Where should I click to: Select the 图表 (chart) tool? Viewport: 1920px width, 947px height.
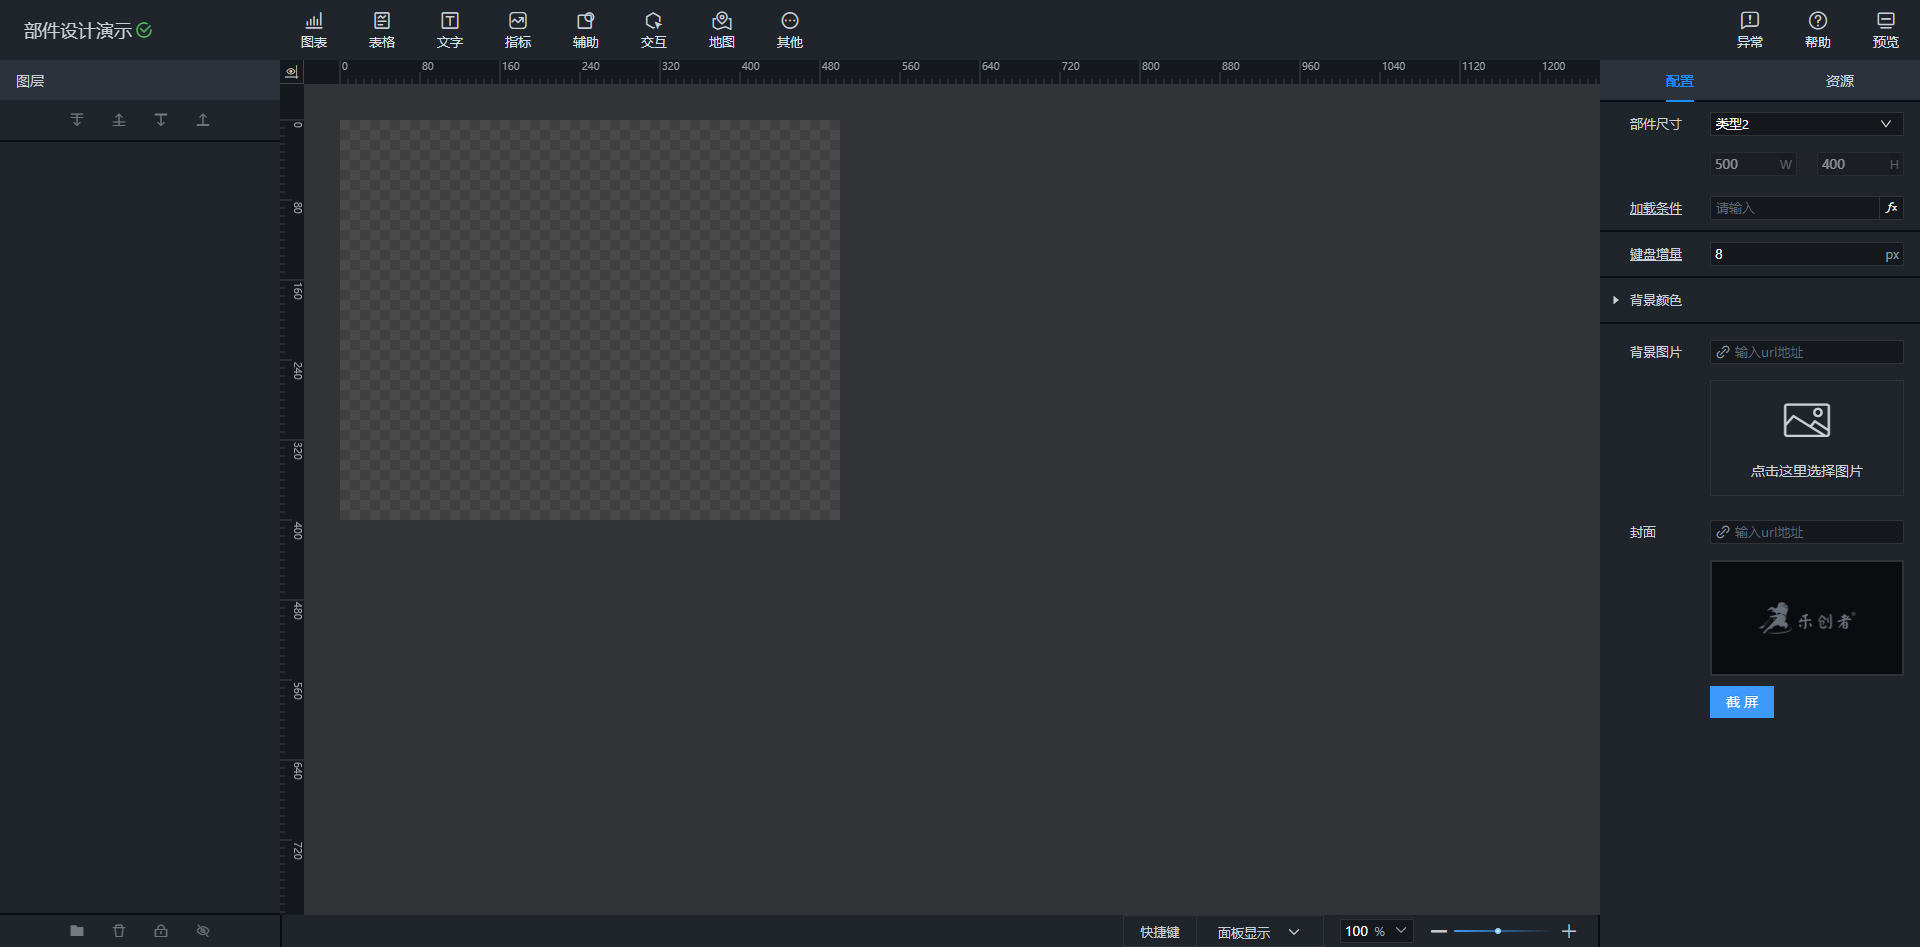(x=314, y=29)
